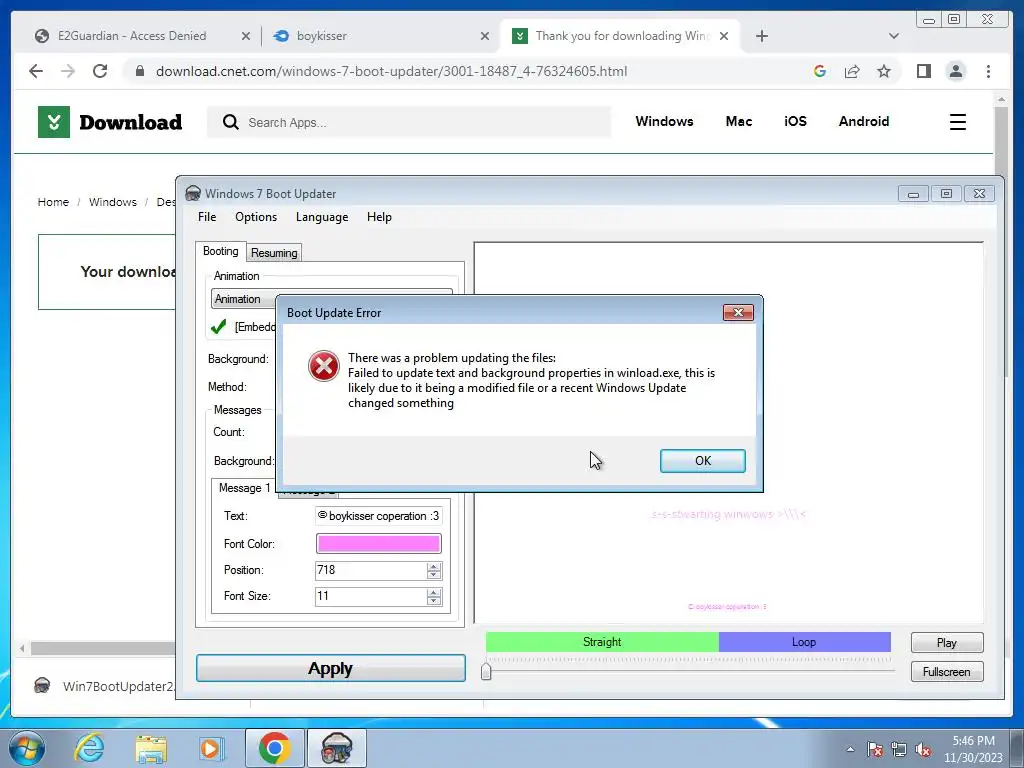Close the Boot Update Error dialog
Image resolution: width=1024 pixels, height=768 pixels.
tap(738, 312)
